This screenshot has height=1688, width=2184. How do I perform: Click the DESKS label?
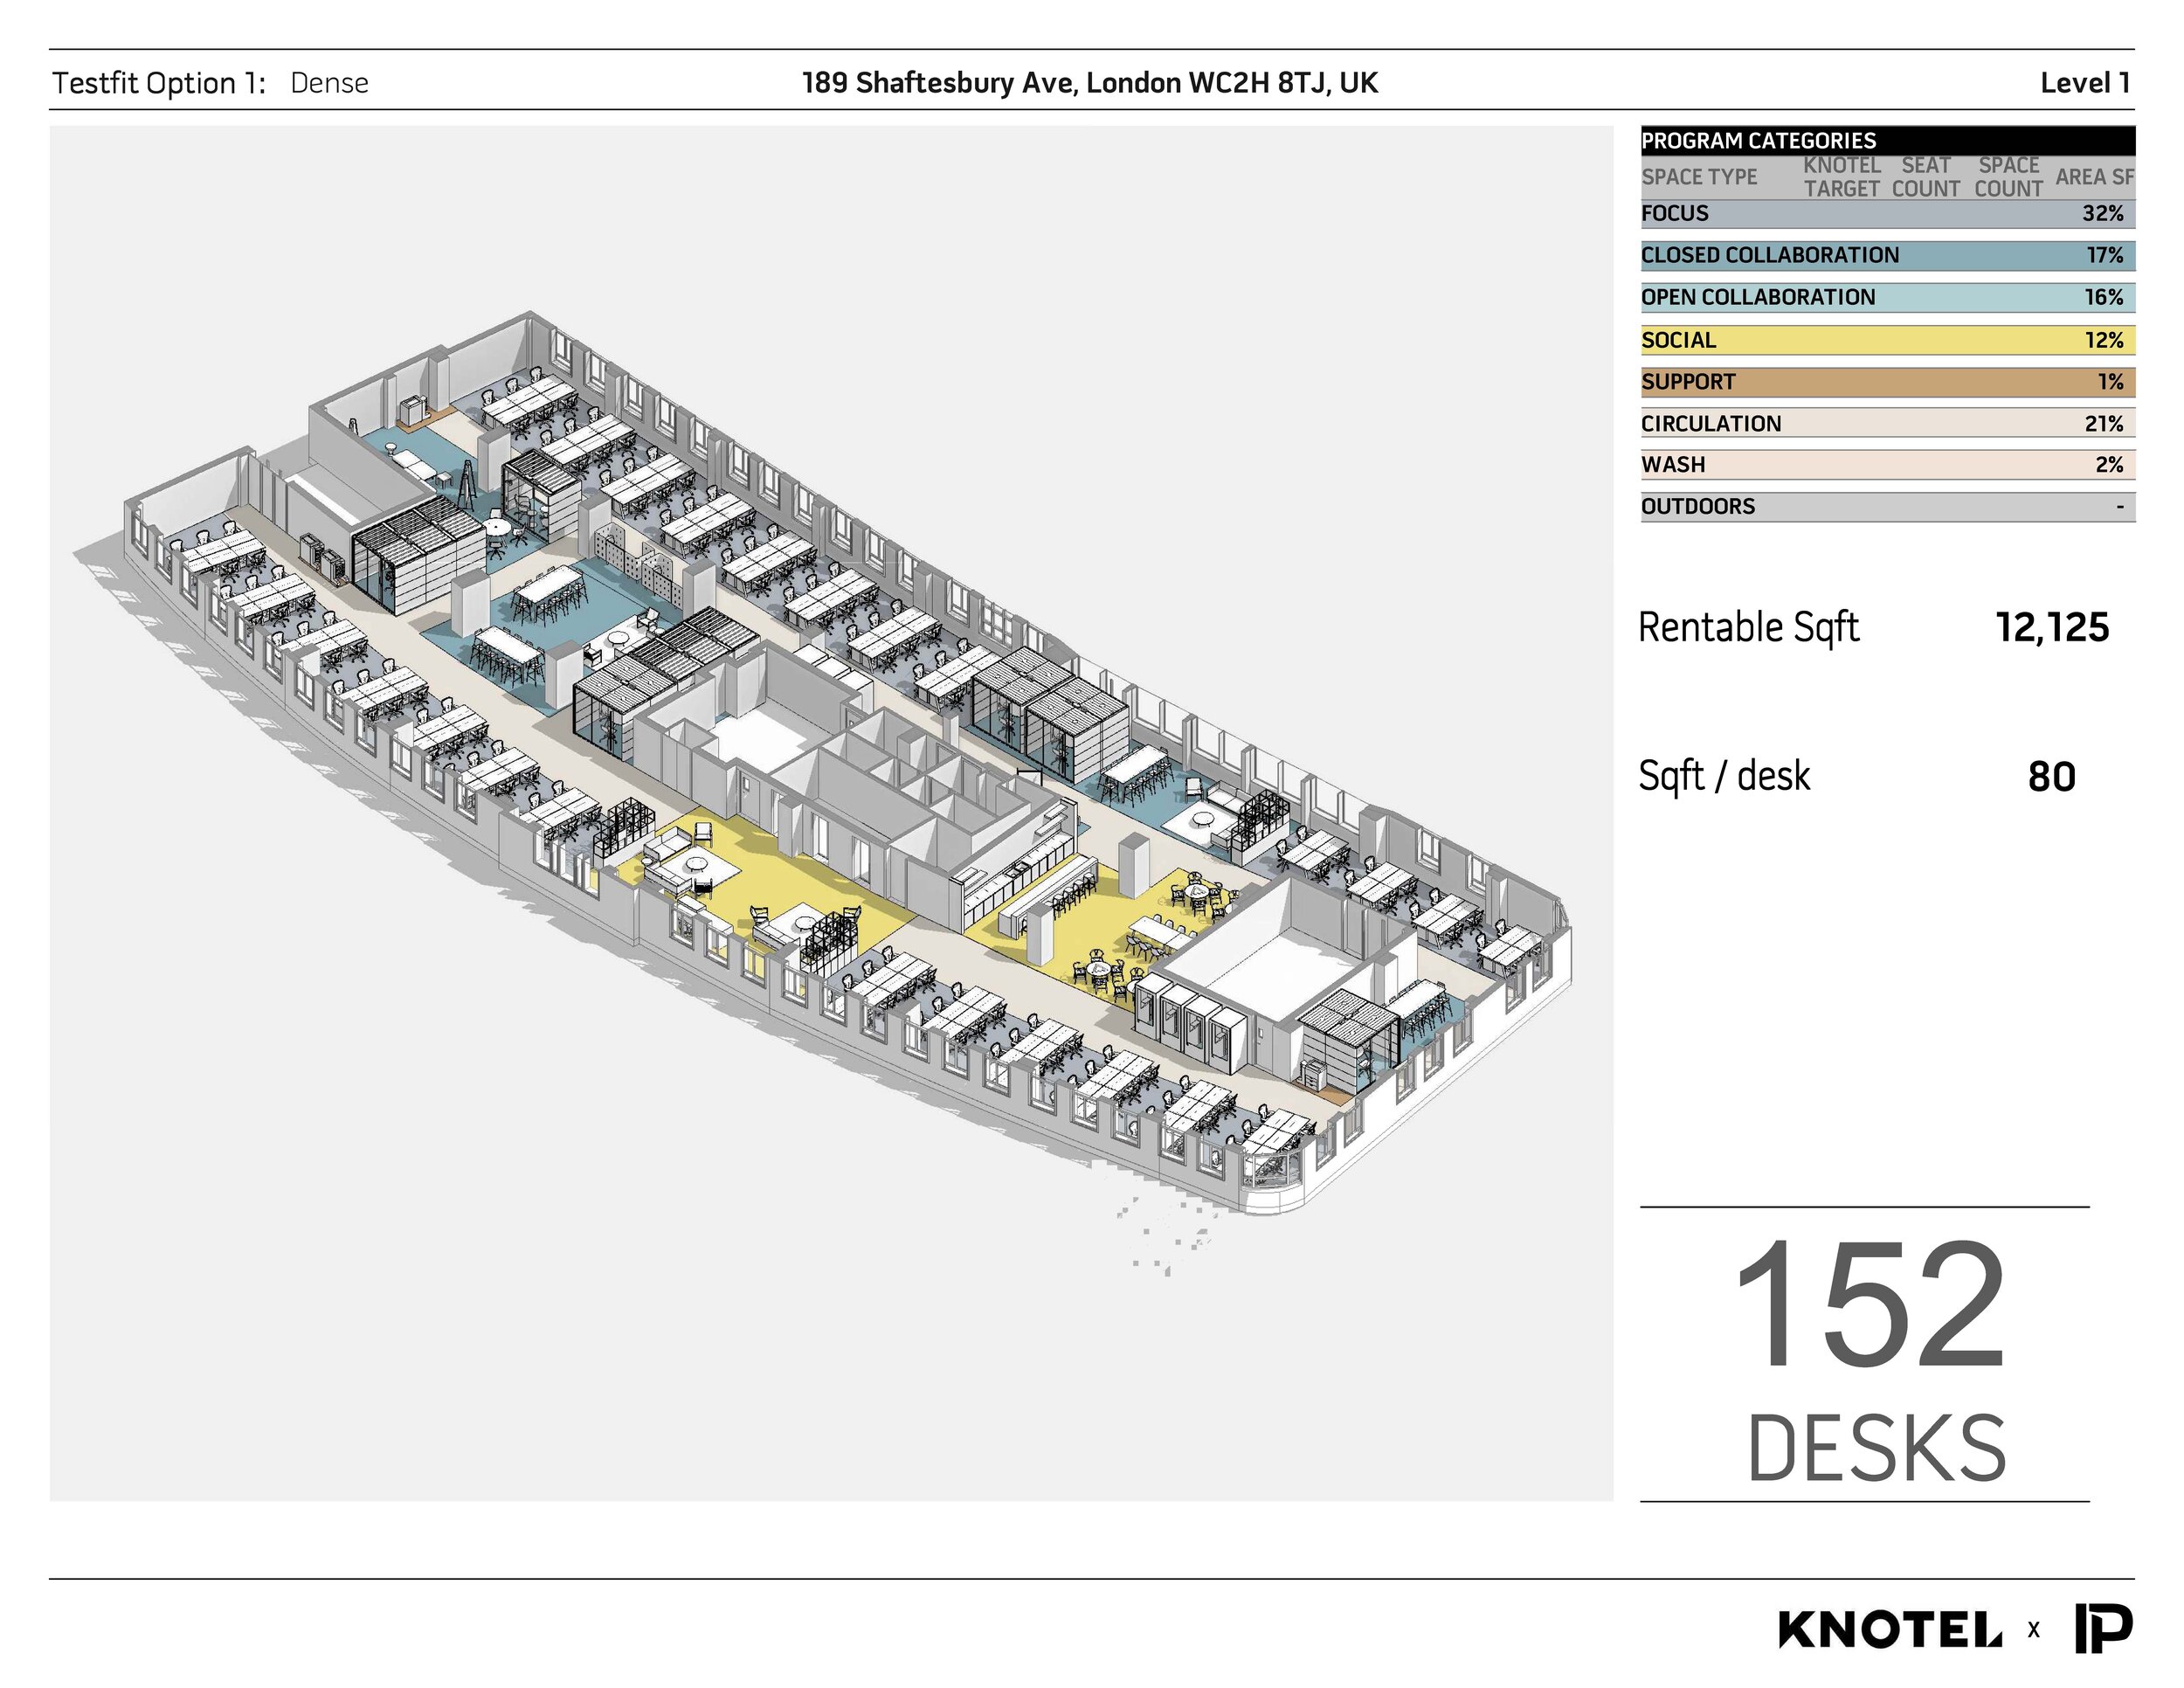coord(1877,1449)
